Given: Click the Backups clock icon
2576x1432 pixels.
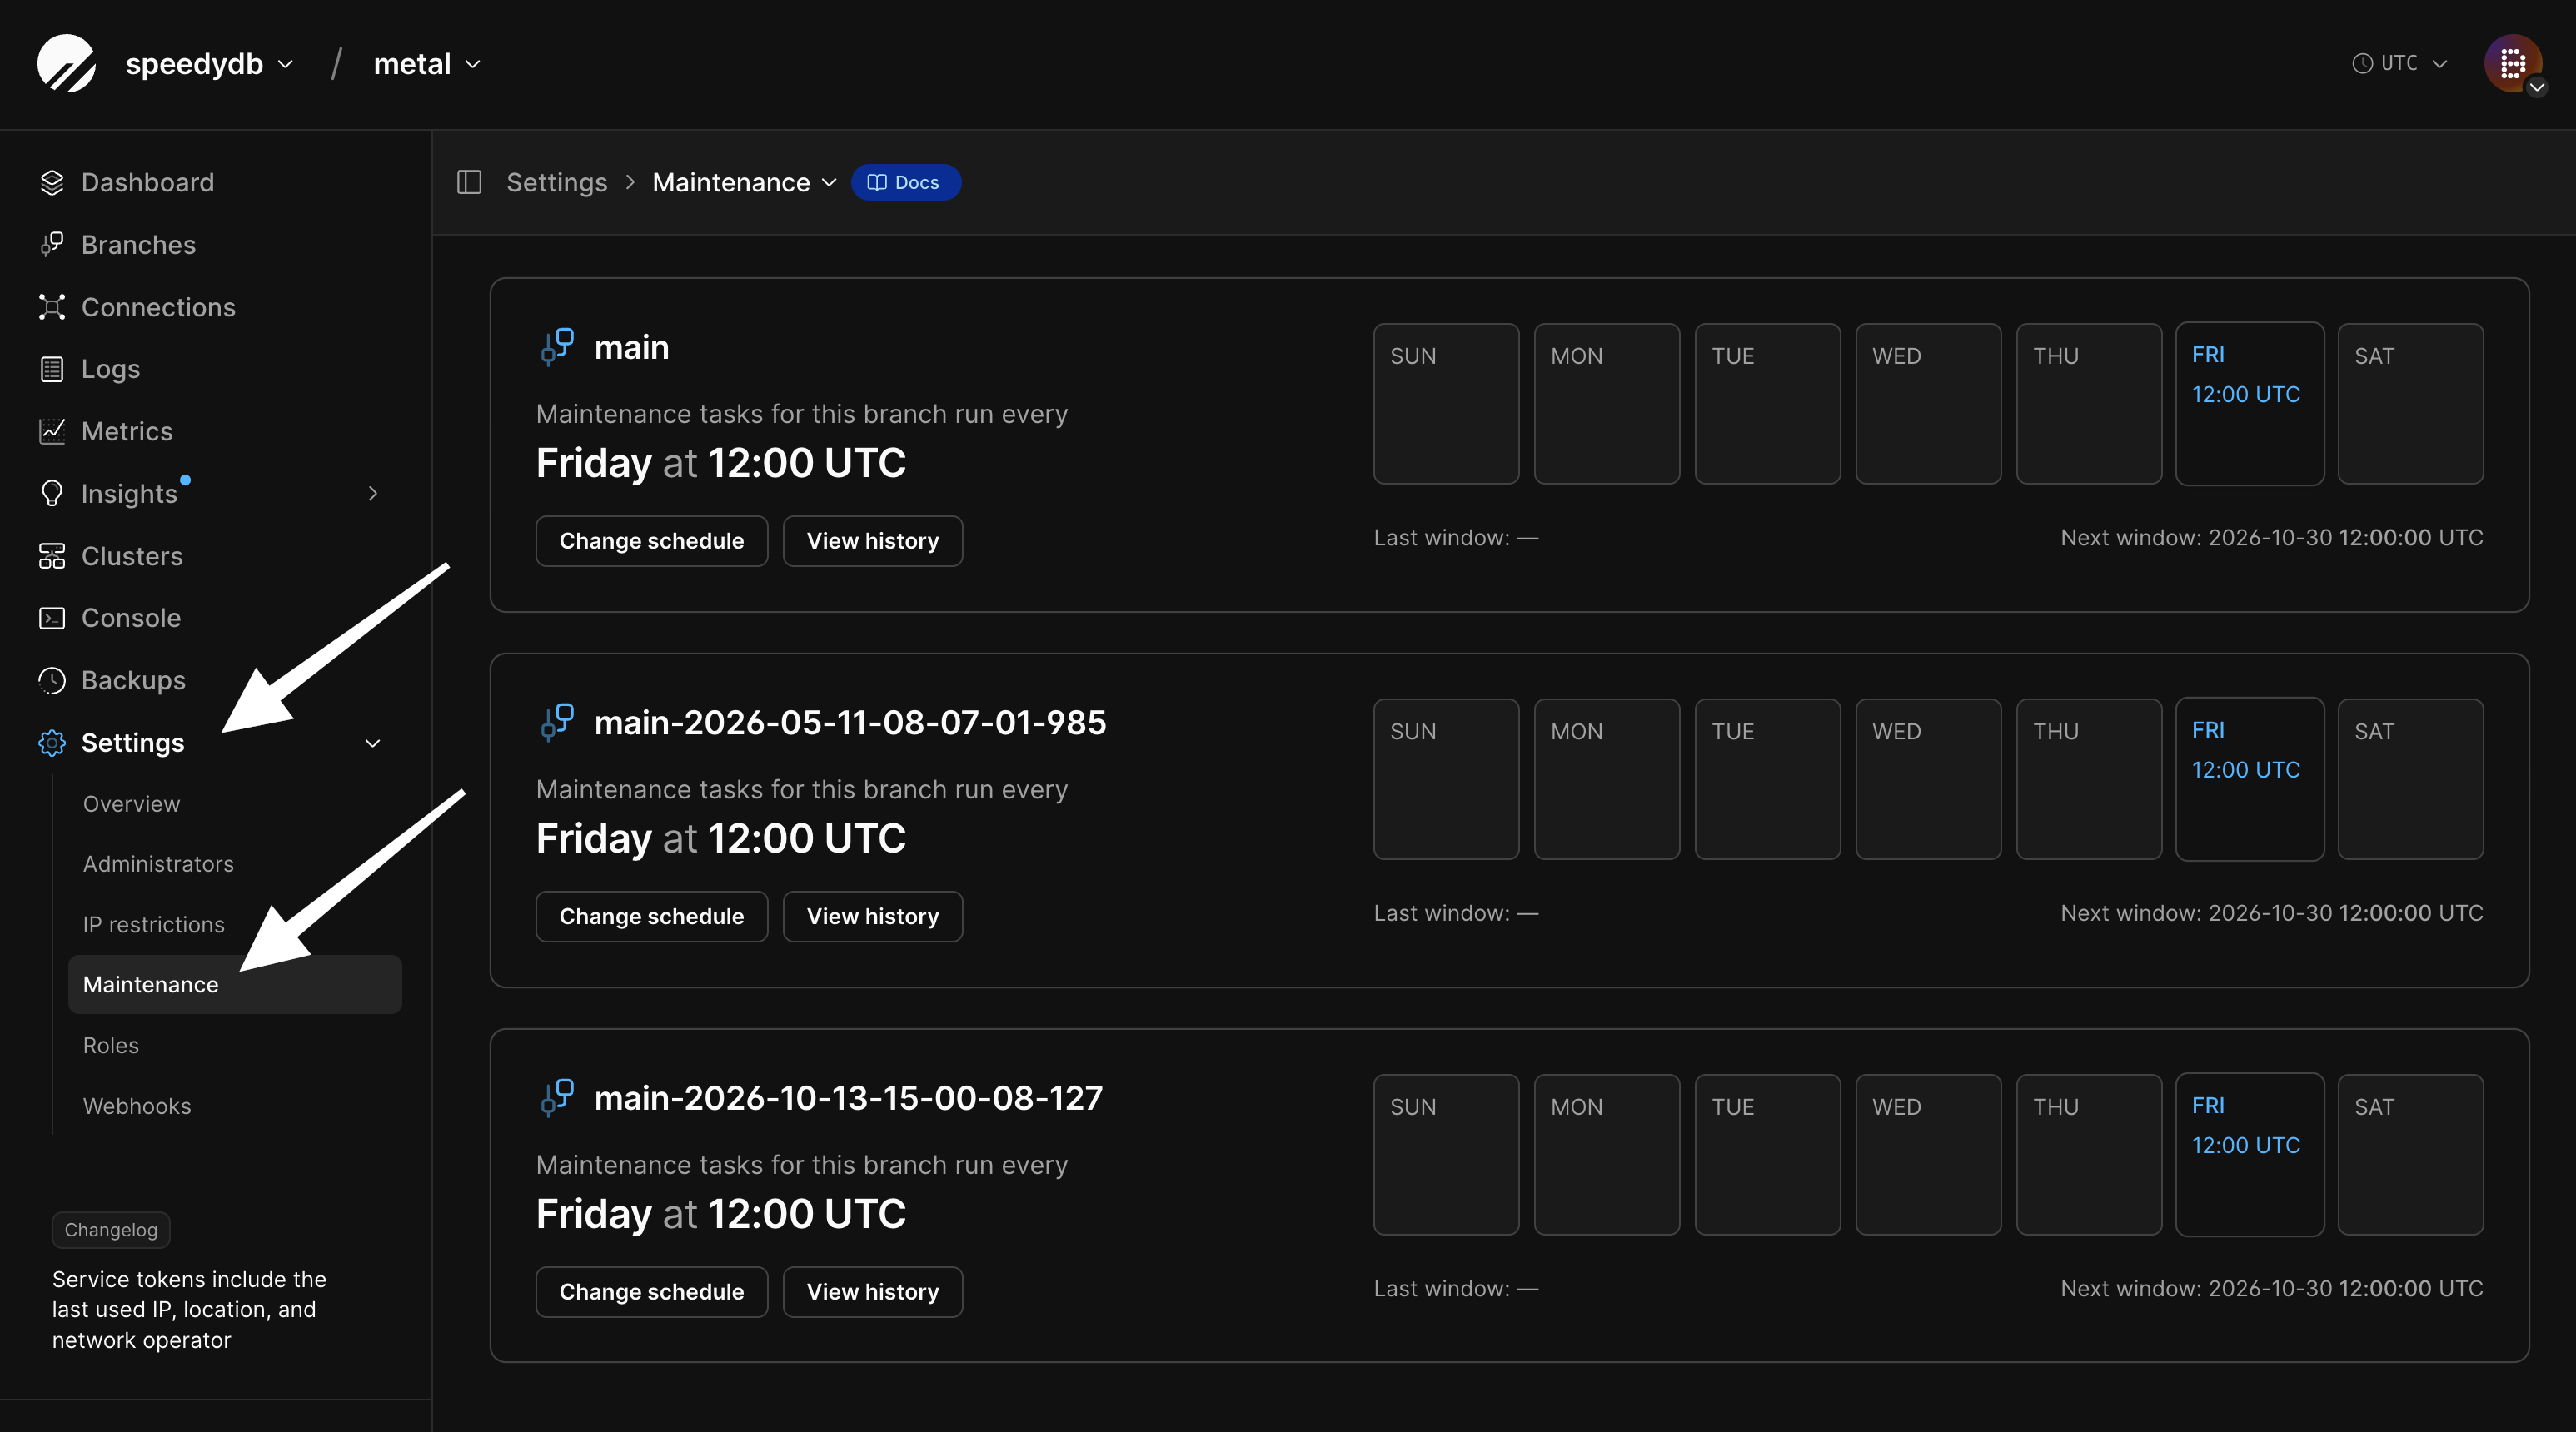Looking at the screenshot, I should (52, 680).
